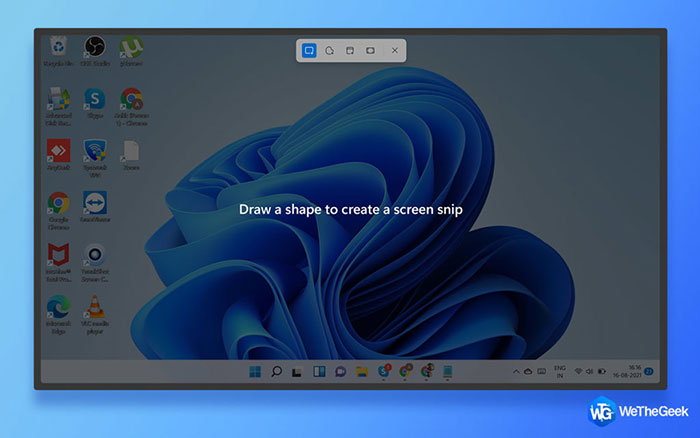Open taskbar Search magnifier
Viewport: 700px width, 438px height.
[276, 372]
